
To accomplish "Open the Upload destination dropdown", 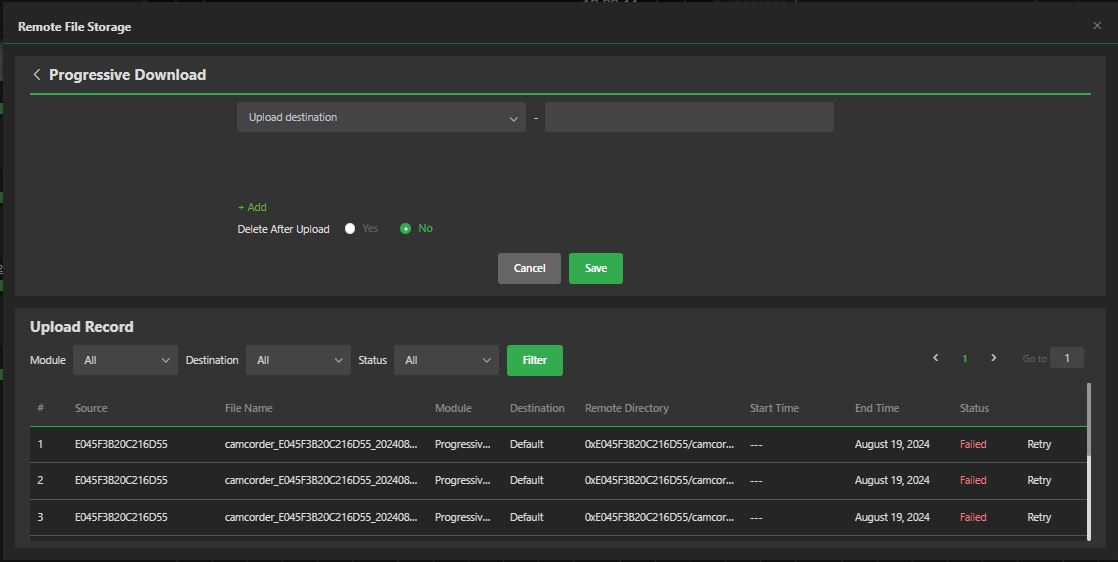I will pyautogui.click(x=381, y=117).
